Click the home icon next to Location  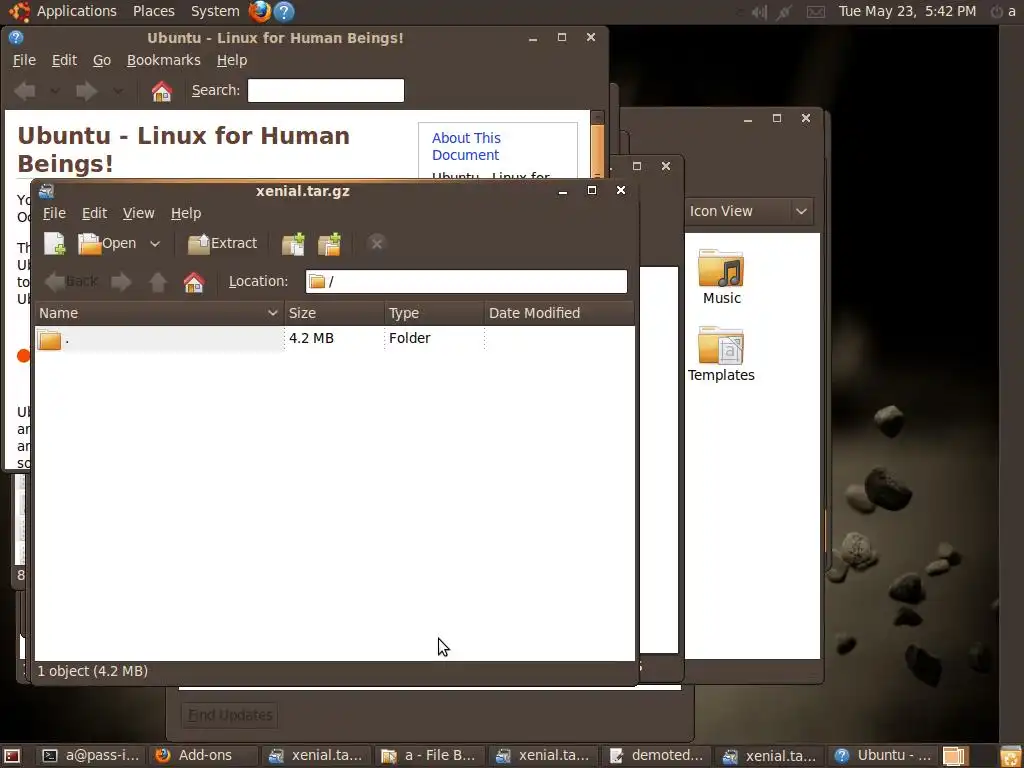pos(193,281)
